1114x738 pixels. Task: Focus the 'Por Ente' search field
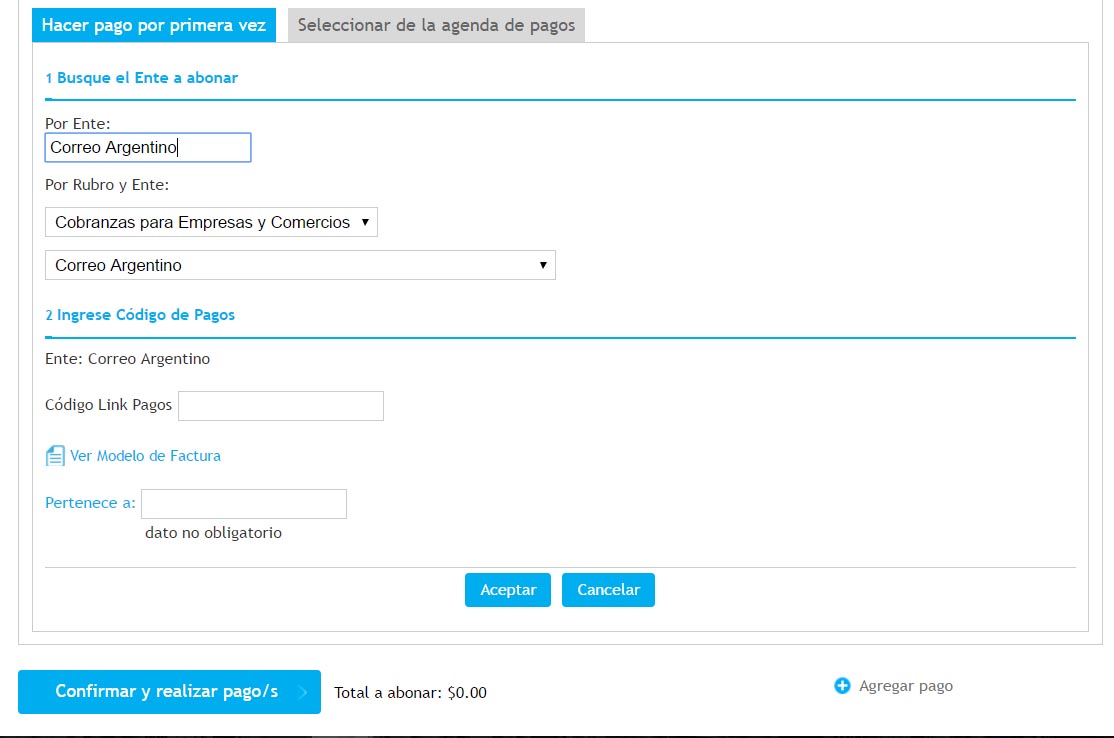(x=148, y=147)
